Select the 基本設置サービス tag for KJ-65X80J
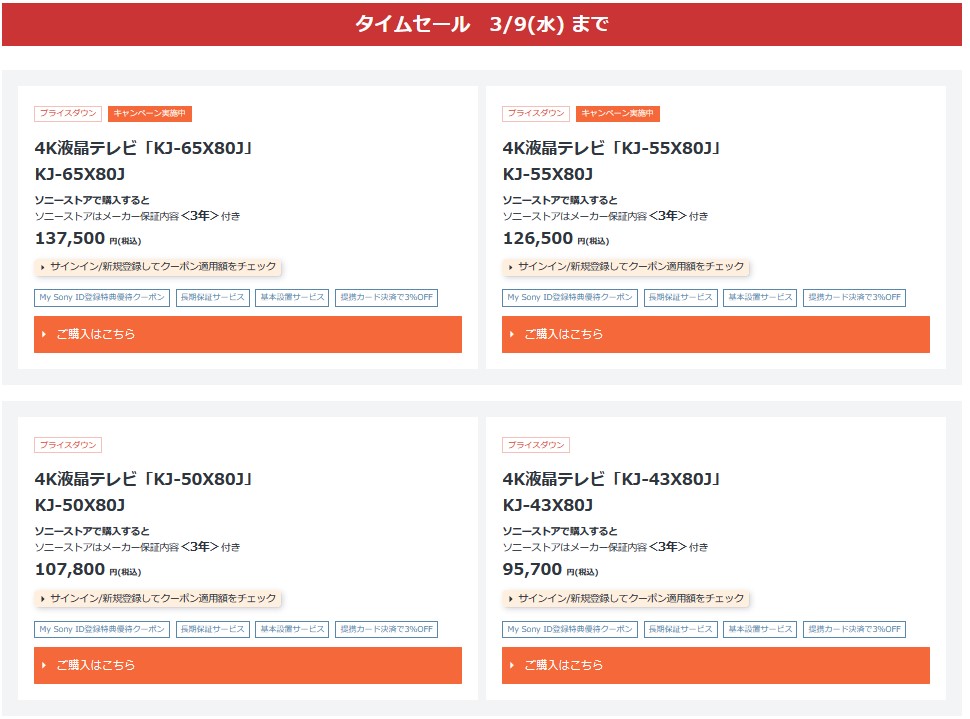970x719 pixels. (292, 298)
